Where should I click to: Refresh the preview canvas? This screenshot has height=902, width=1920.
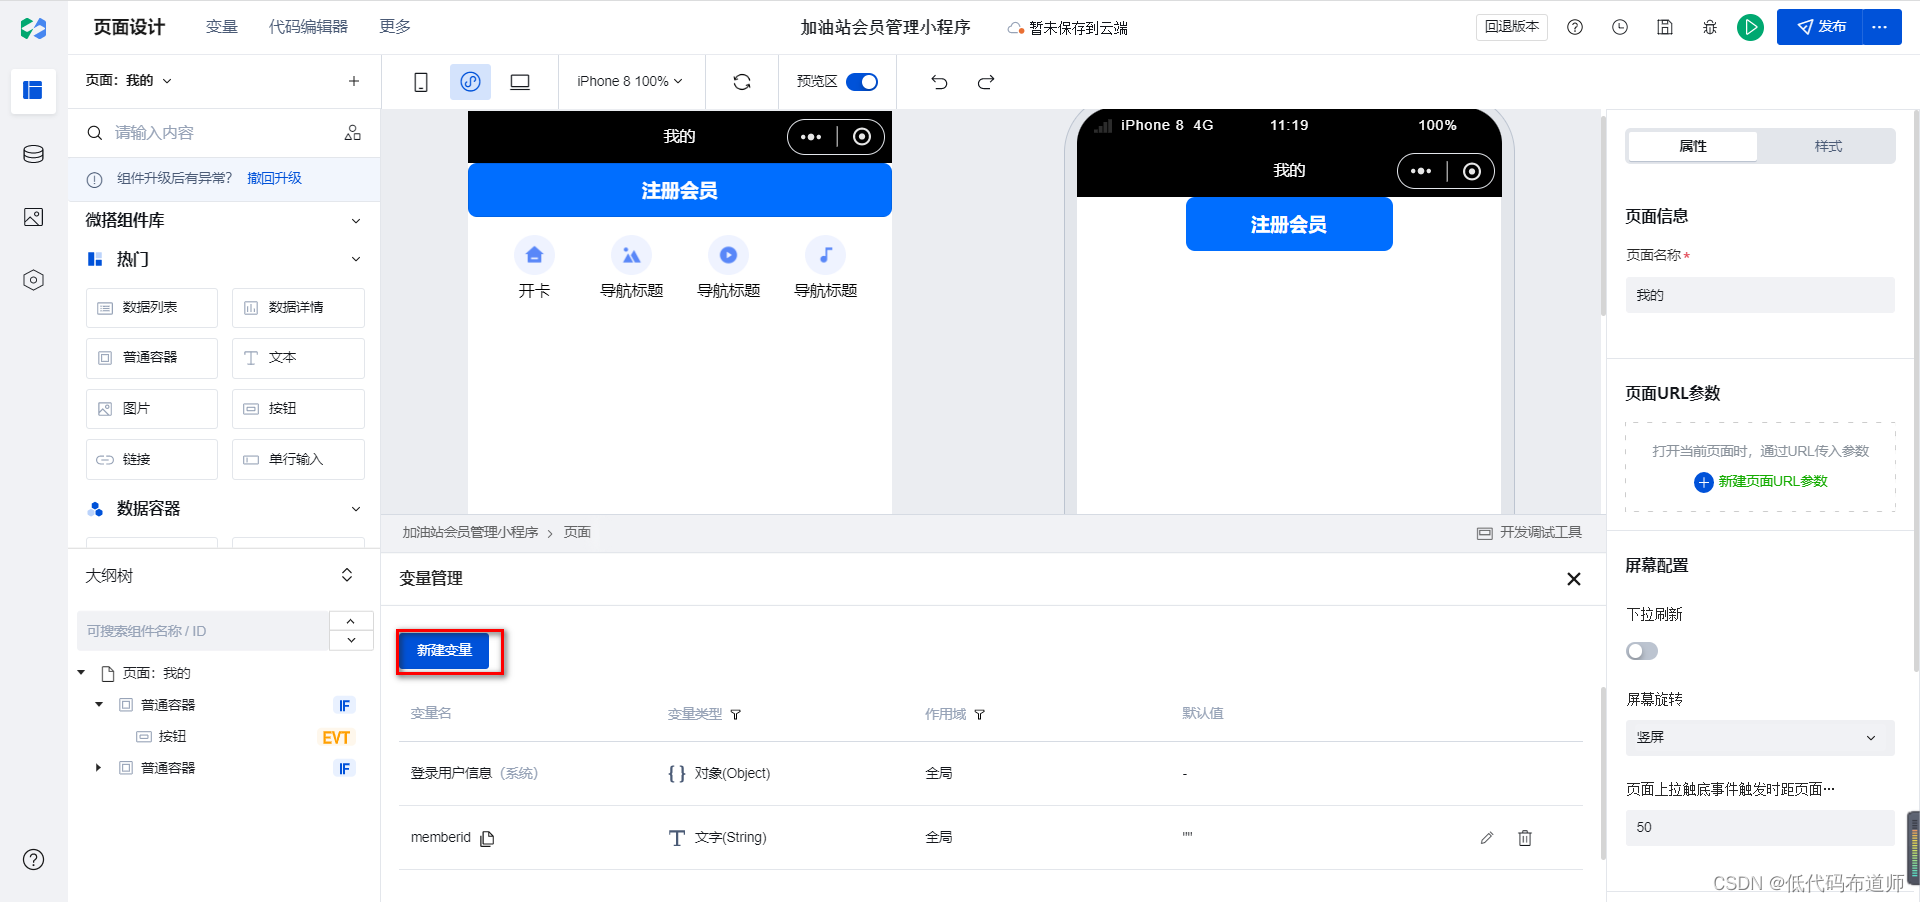[742, 82]
